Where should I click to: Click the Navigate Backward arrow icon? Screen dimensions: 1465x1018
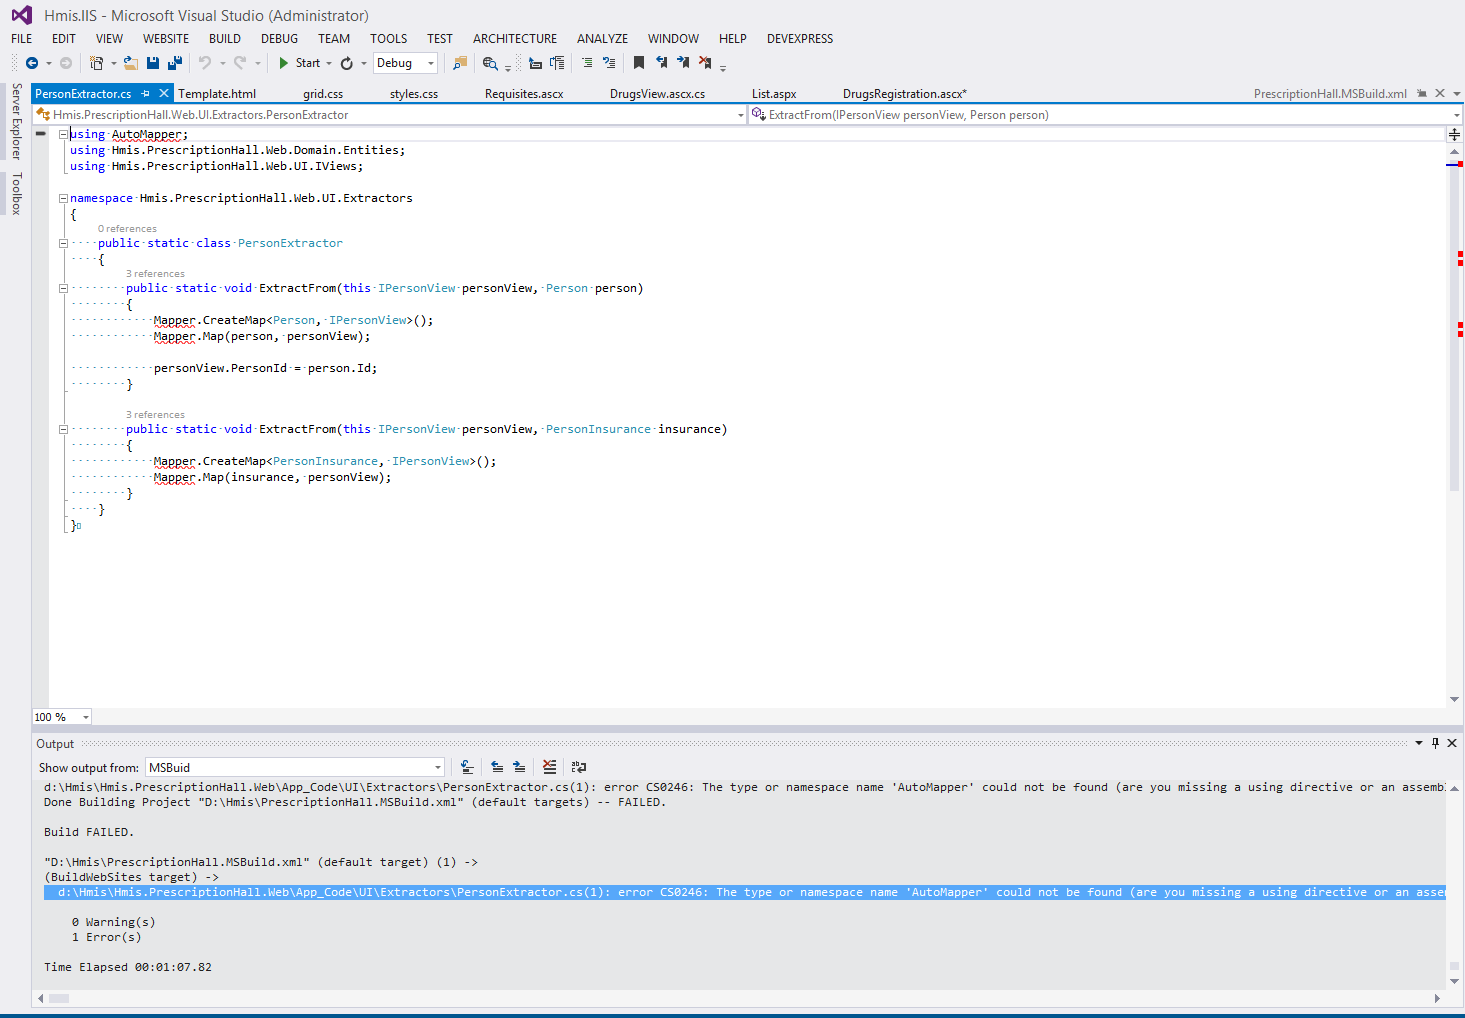pyautogui.click(x=32, y=63)
